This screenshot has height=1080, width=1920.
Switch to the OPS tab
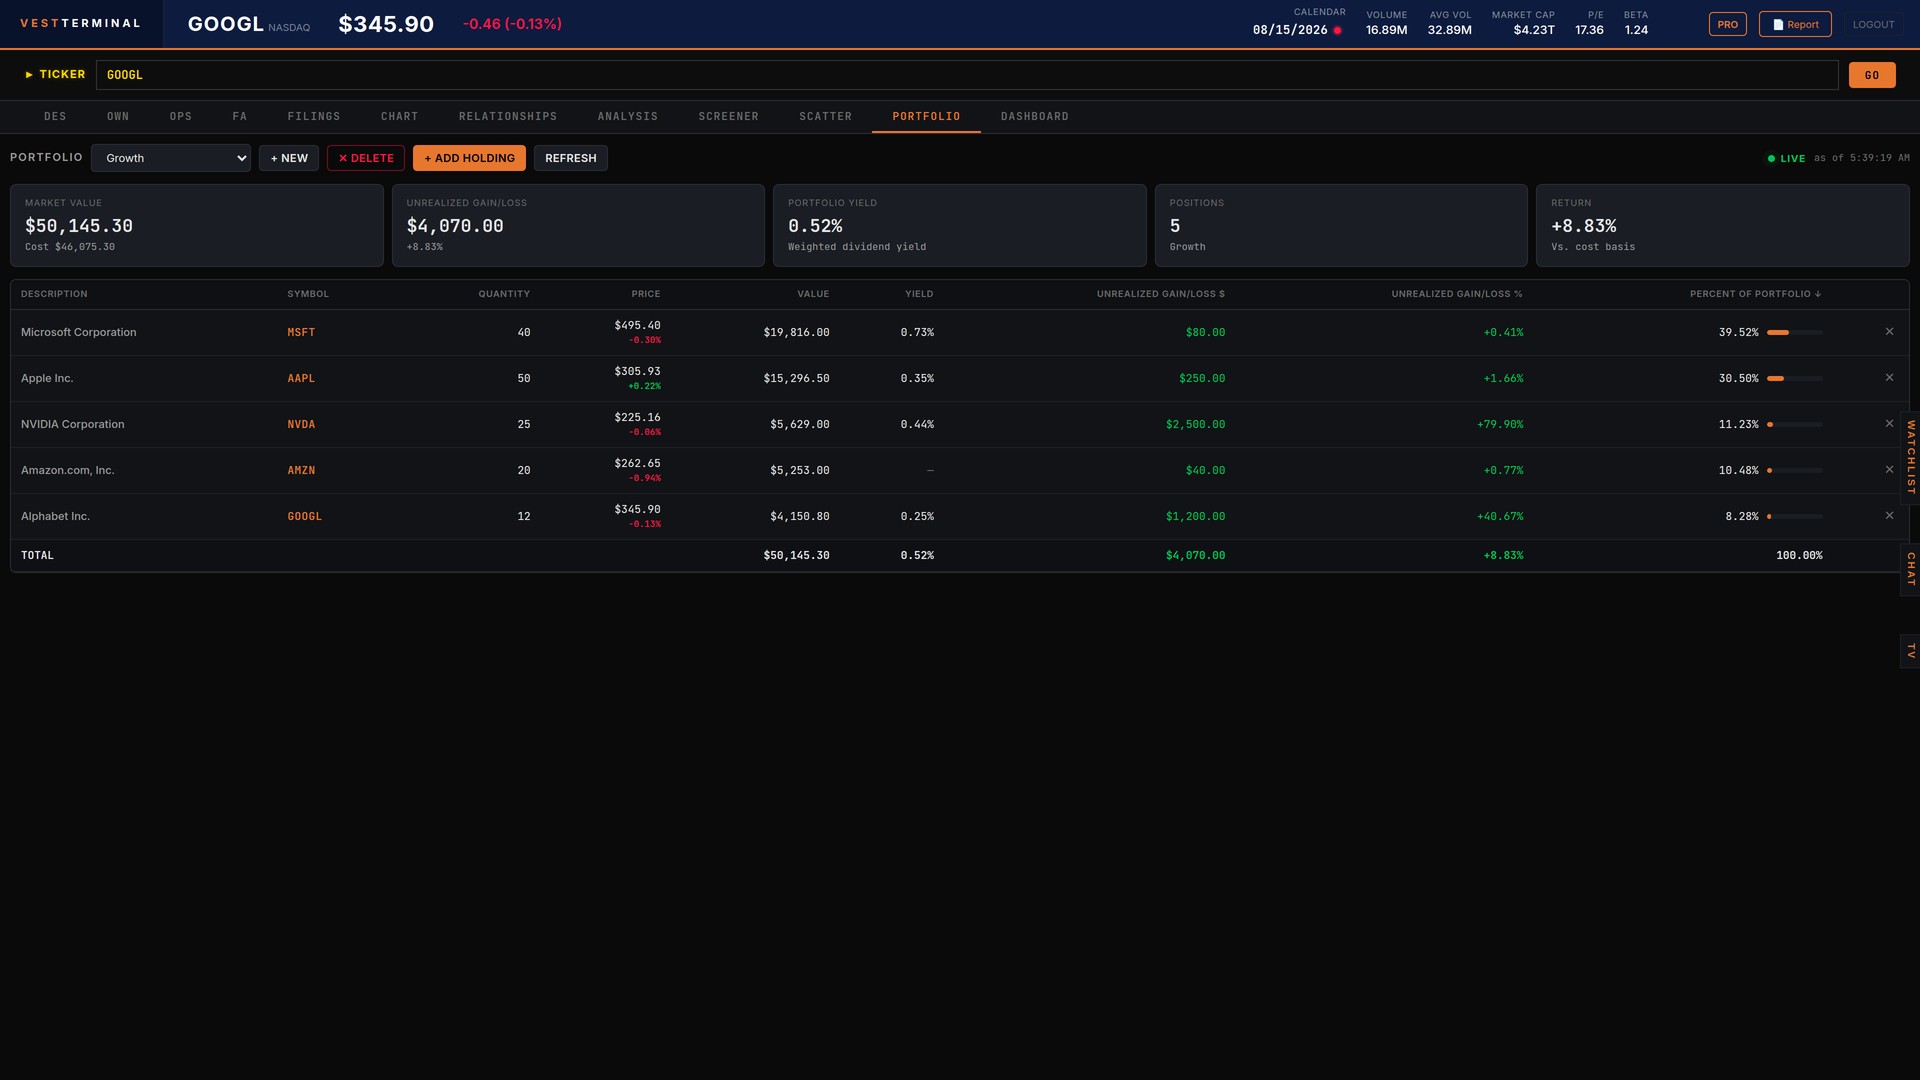pyautogui.click(x=181, y=117)
